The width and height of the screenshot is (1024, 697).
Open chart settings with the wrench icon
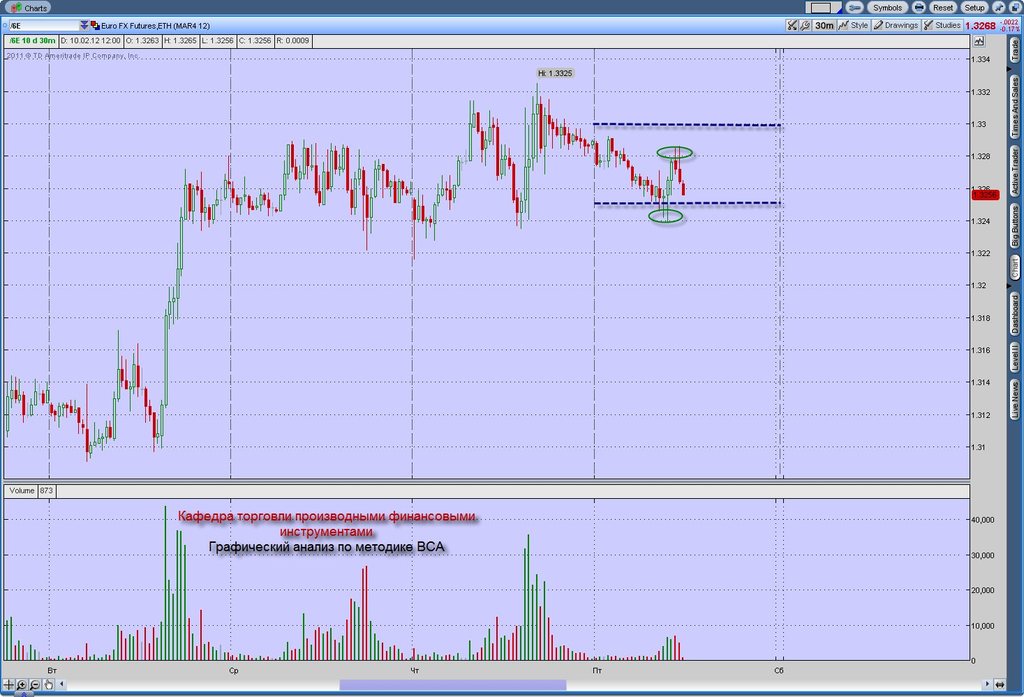pyautogui.click(x=805, y=25)
